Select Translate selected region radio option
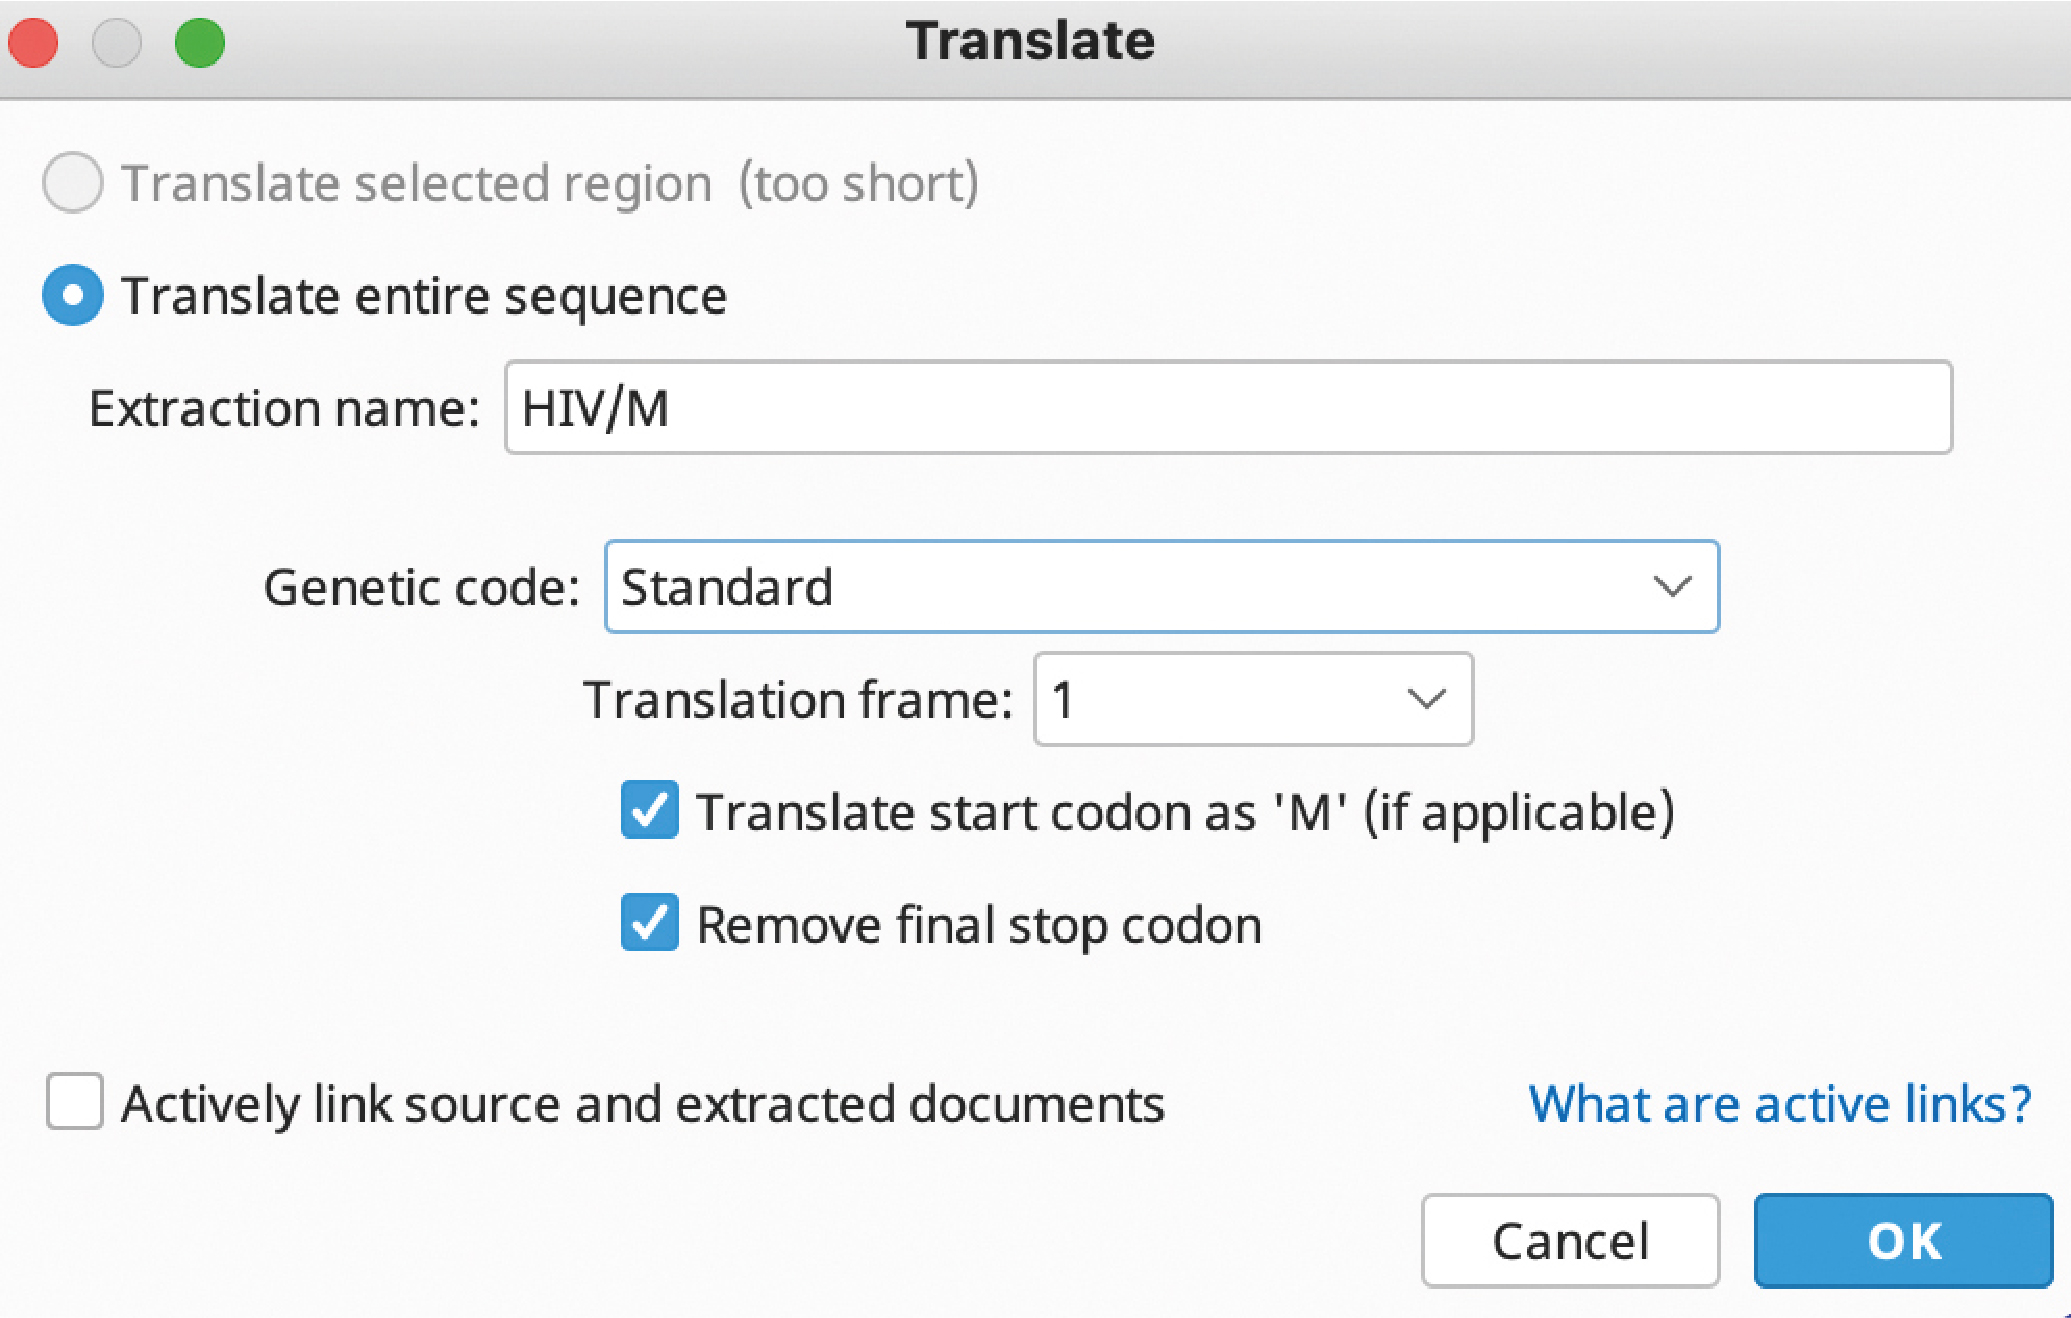The width and height of the screenshot is (2071, 1318). coord(73,182)
